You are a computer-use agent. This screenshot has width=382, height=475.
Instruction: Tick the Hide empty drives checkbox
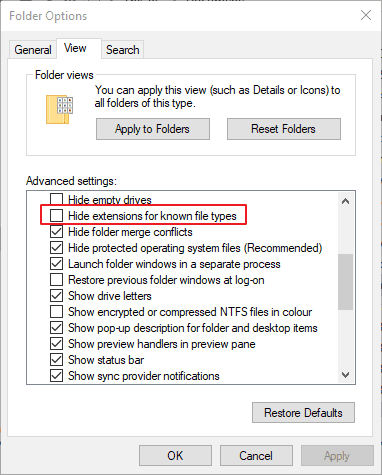click(56, 199)
